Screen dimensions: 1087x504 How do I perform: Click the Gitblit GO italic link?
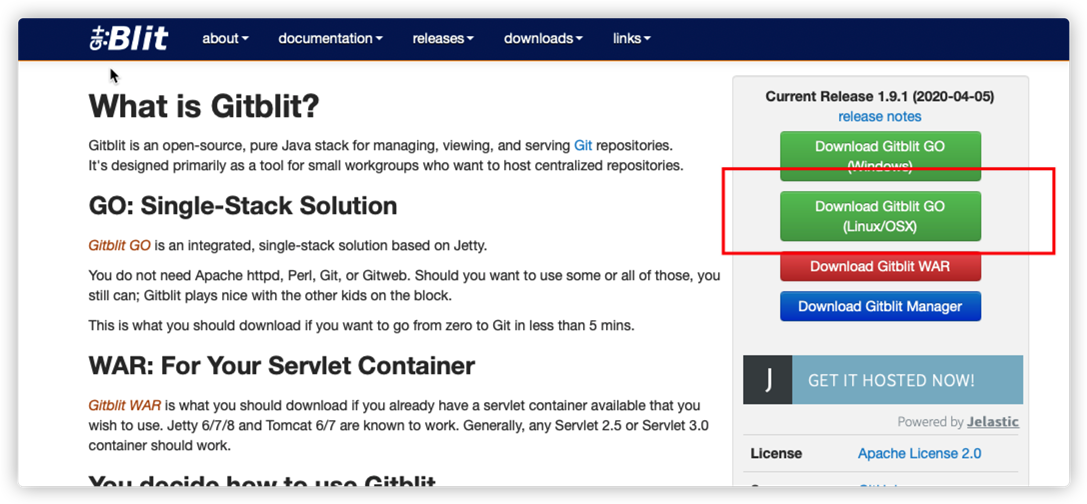tap(119, 245)
